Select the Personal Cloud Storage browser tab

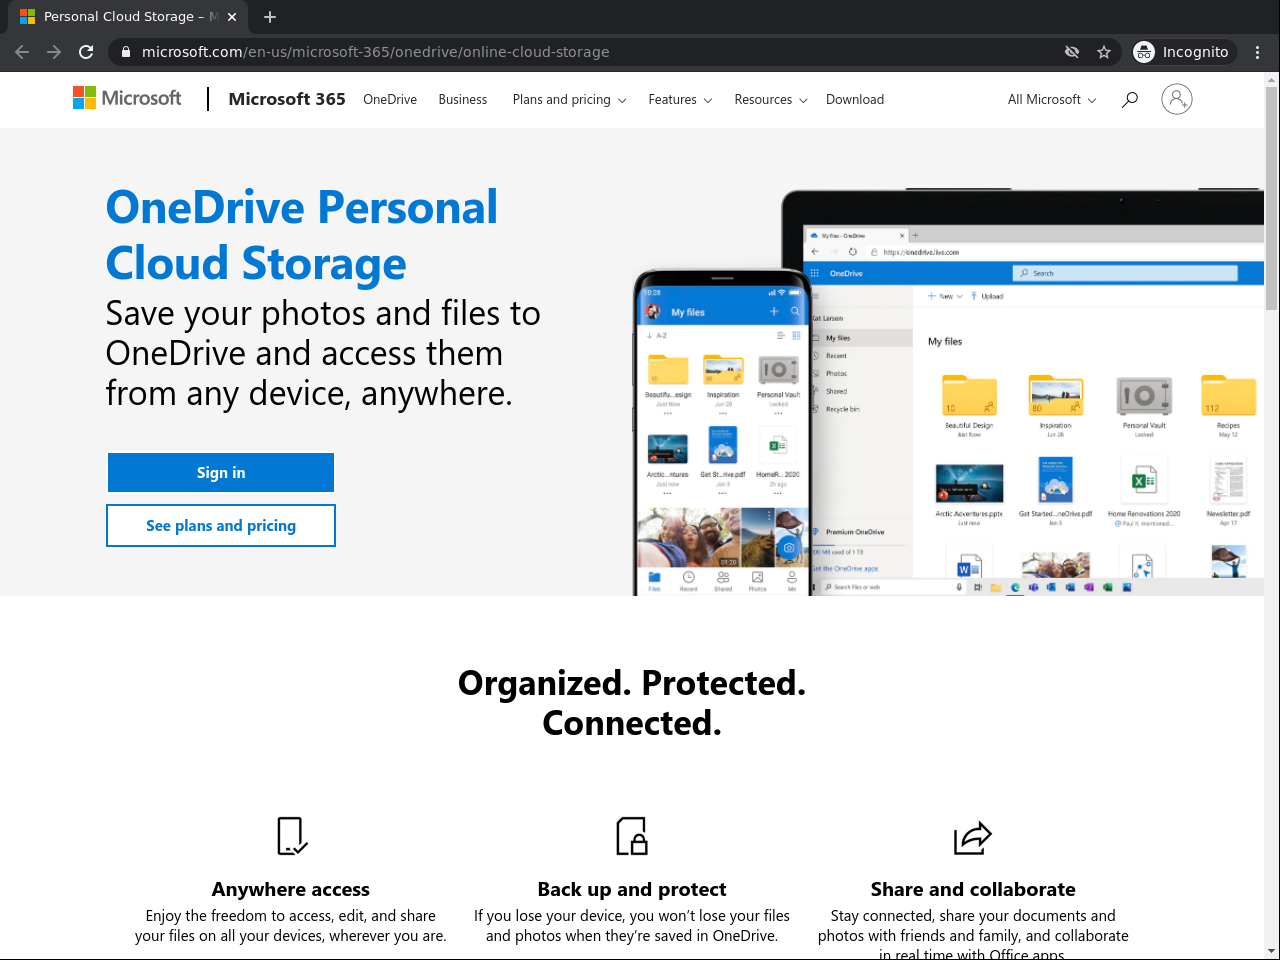[128, 17]
